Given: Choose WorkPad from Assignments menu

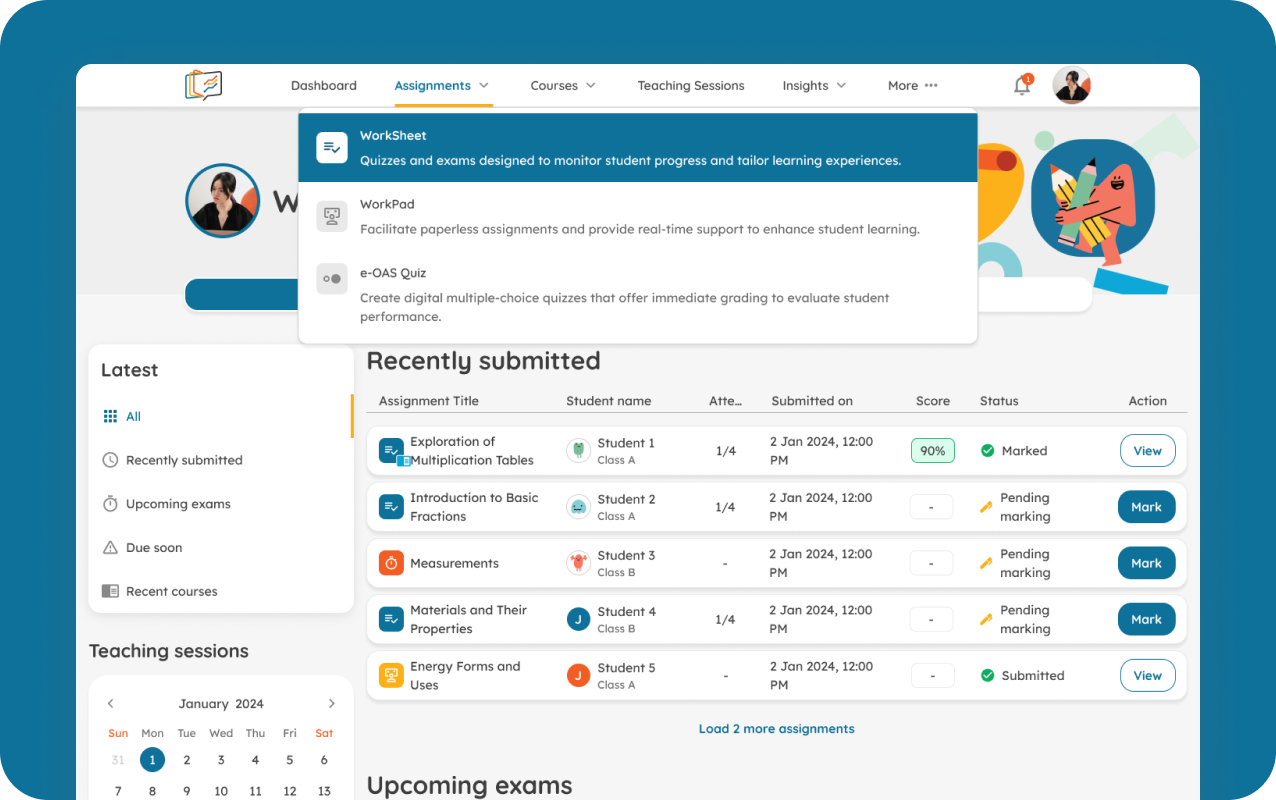Looking at the screenshot, I should pos(637,217).
